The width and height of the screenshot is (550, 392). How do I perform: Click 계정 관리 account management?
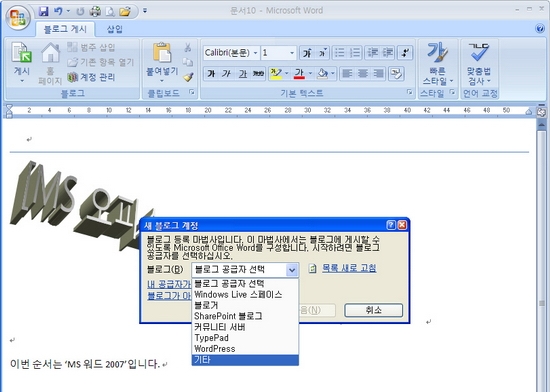click(91, 77)
